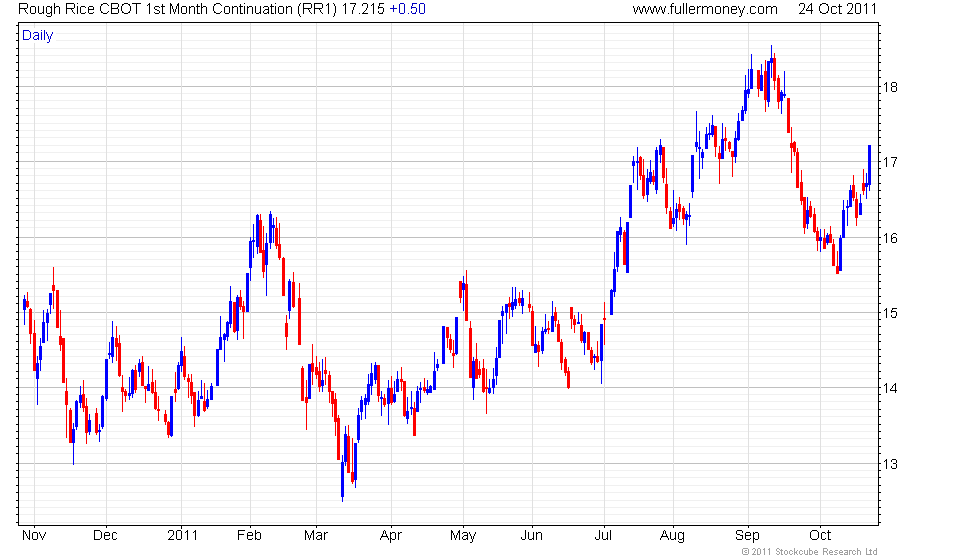
Task: Select the Nov label on time axis
Action: pos(34,536)
